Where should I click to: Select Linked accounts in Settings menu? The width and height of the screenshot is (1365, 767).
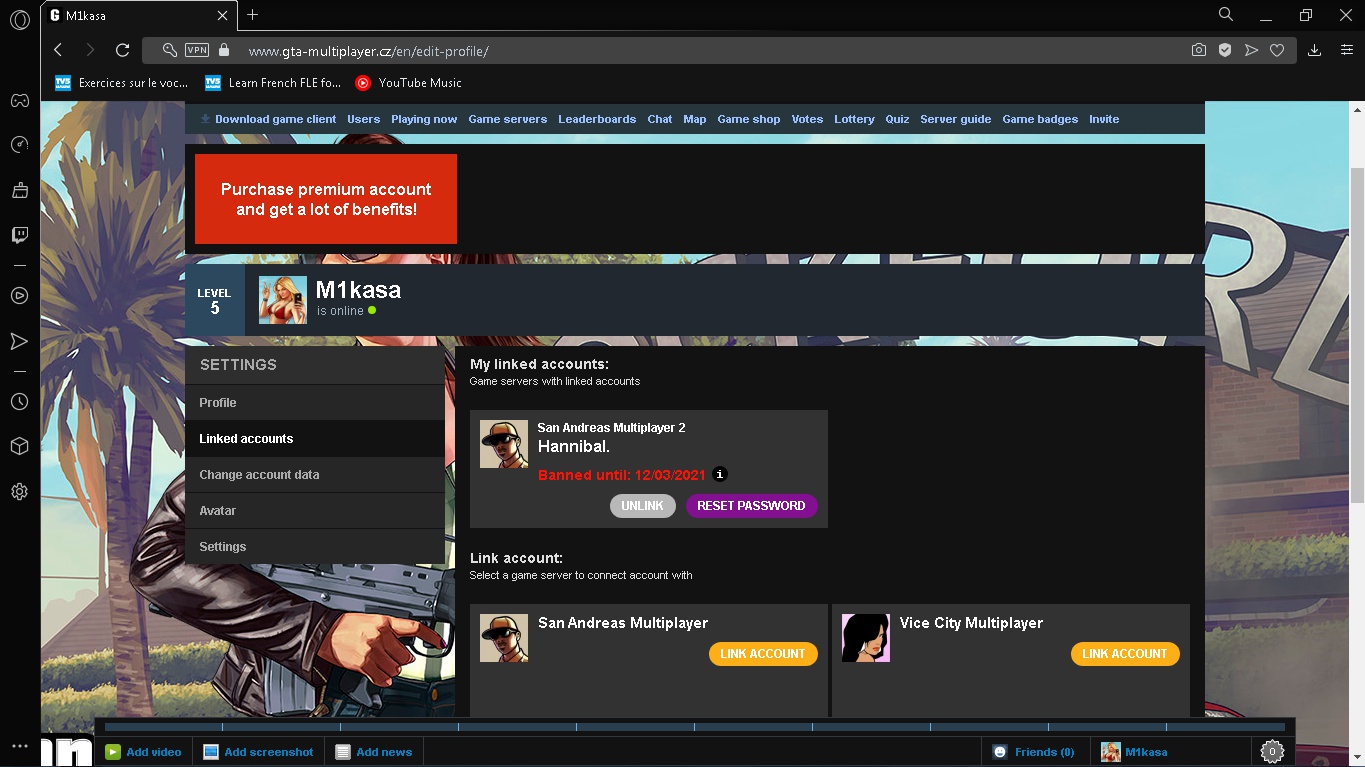point(315,439)
